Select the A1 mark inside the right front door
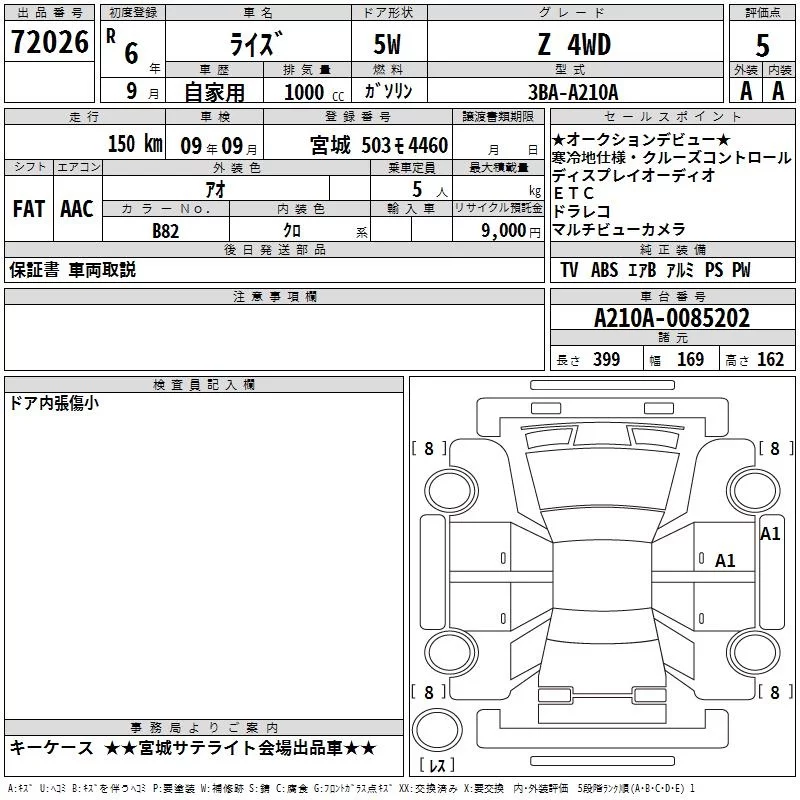800x800 pixels. click(725, 561)
